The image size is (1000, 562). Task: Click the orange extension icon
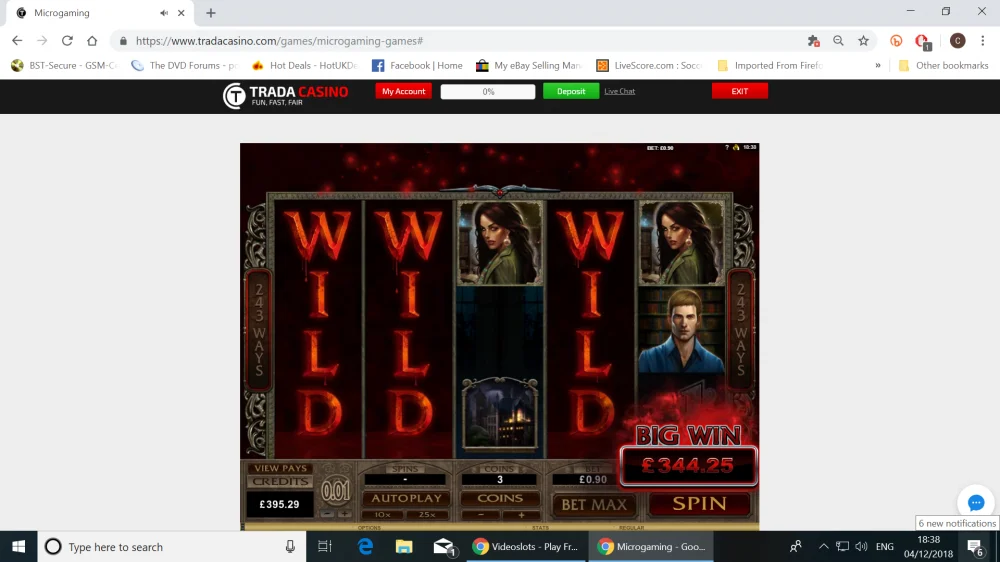(x=896, y=41)
